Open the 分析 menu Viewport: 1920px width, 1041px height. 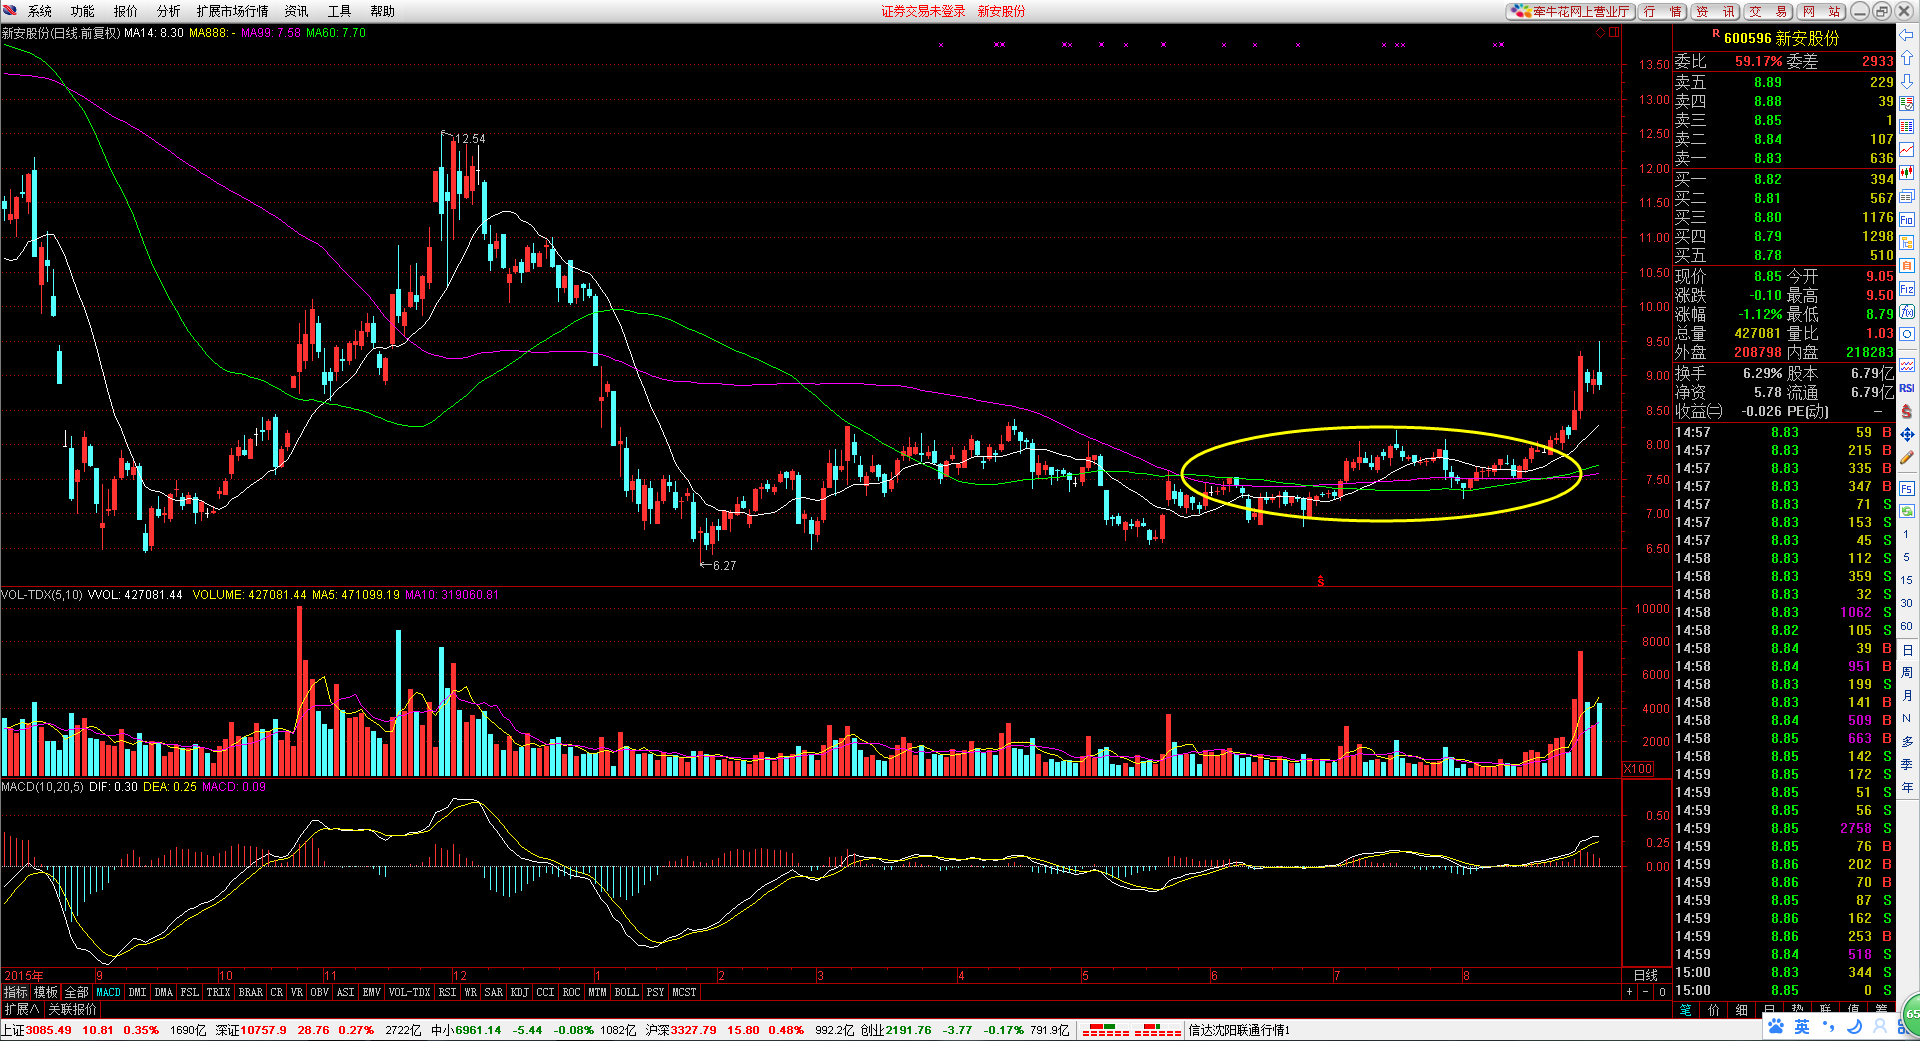[x=169, y=11]
